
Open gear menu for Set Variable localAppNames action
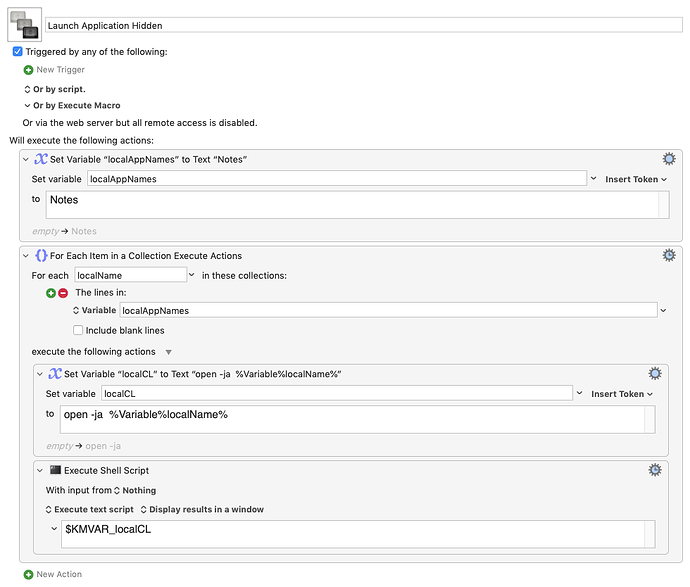tap(669, 159)
